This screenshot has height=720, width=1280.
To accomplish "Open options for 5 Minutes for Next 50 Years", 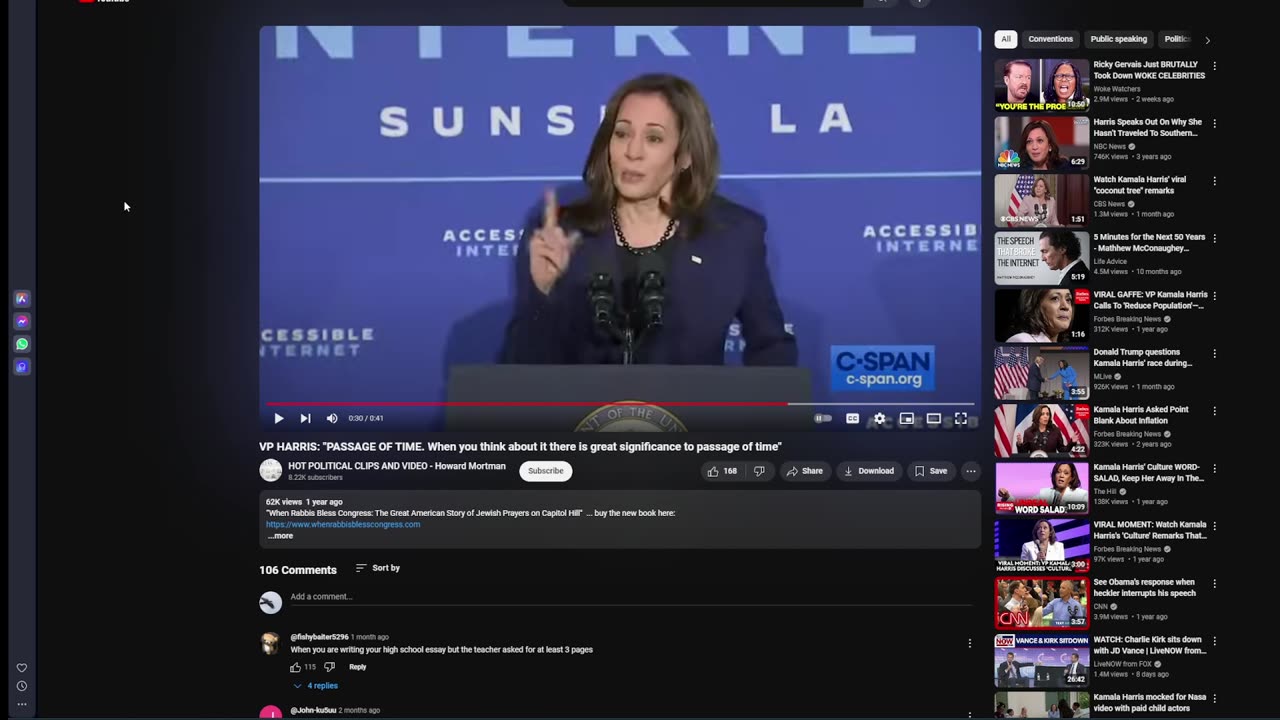I will [1215, 239].
